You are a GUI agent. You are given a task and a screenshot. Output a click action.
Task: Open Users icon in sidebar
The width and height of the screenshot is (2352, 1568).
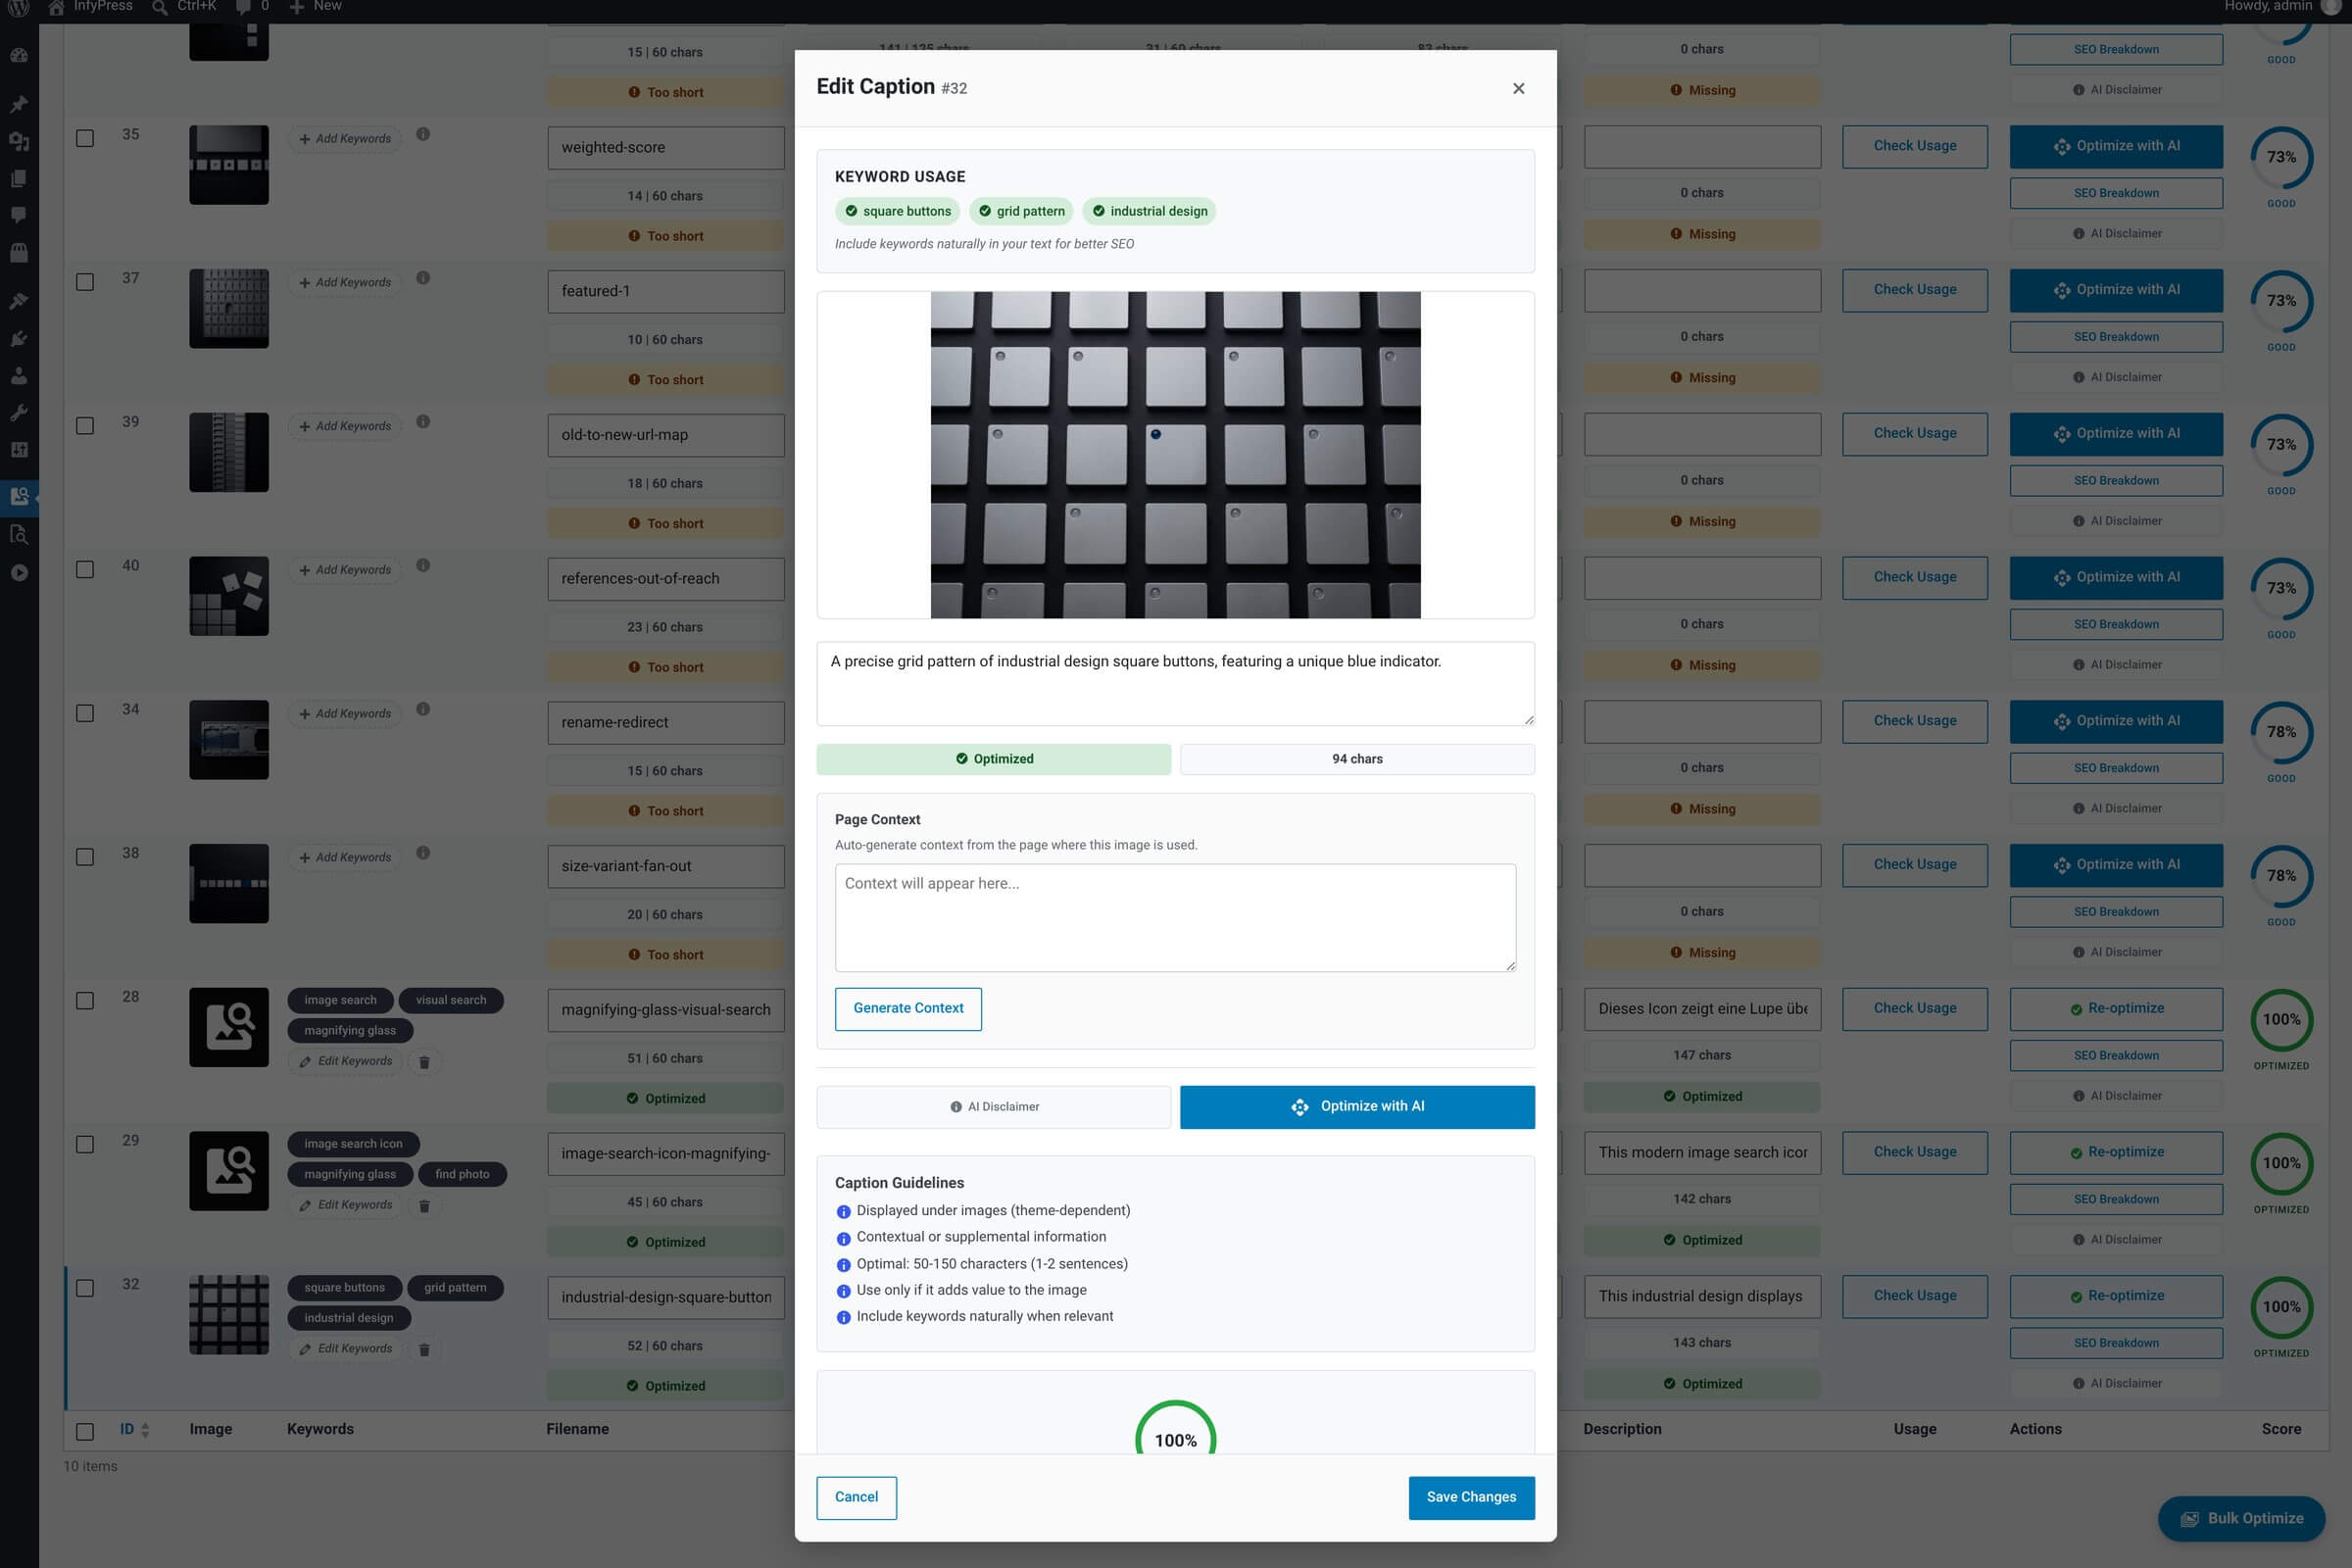click(x=19, y=376)
